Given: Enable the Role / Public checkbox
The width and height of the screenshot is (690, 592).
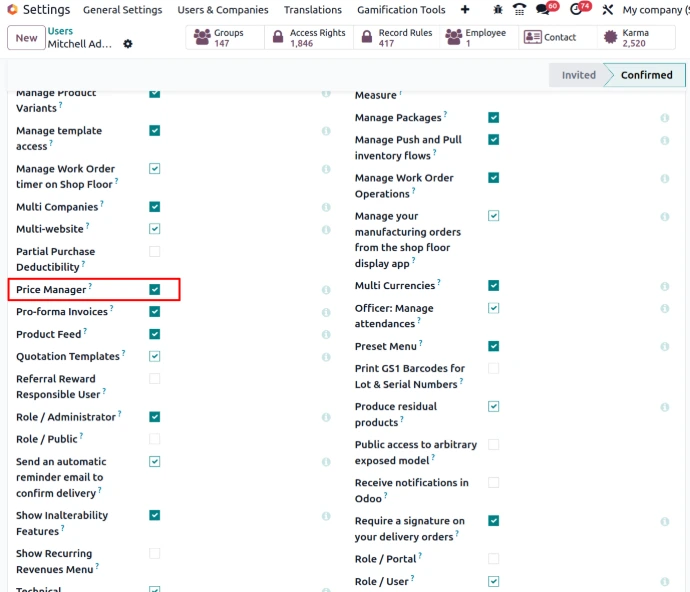Looking at the screenshot, I should pos(155,439).
